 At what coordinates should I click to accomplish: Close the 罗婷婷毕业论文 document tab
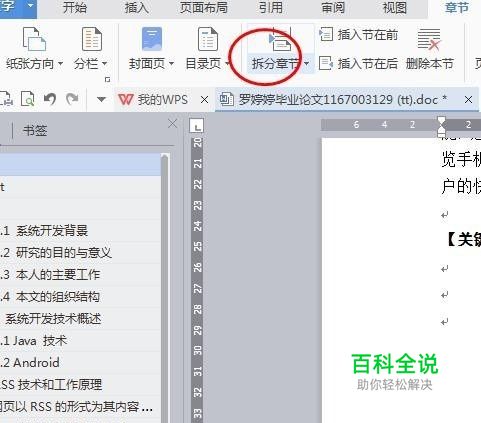tap(468, 100)
